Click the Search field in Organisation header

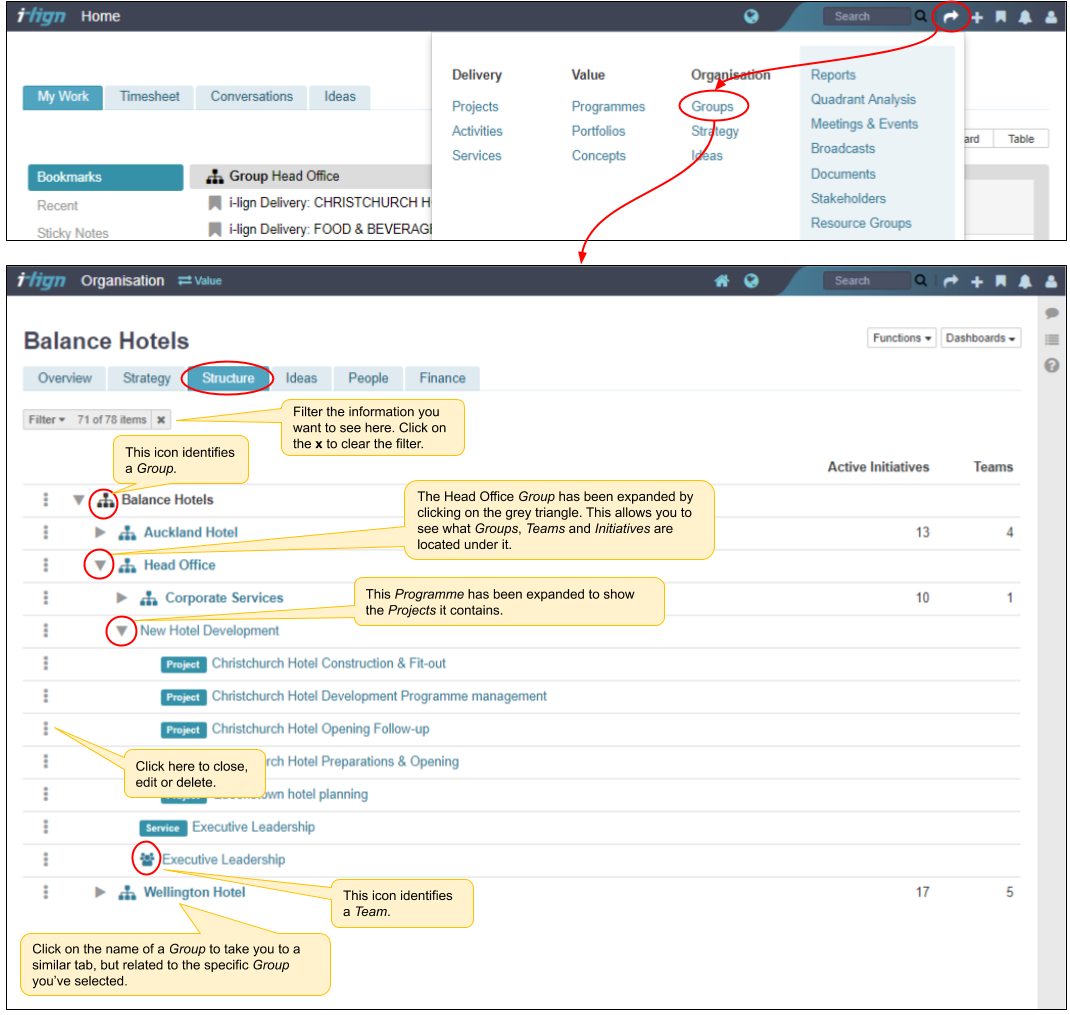(865, 281)
